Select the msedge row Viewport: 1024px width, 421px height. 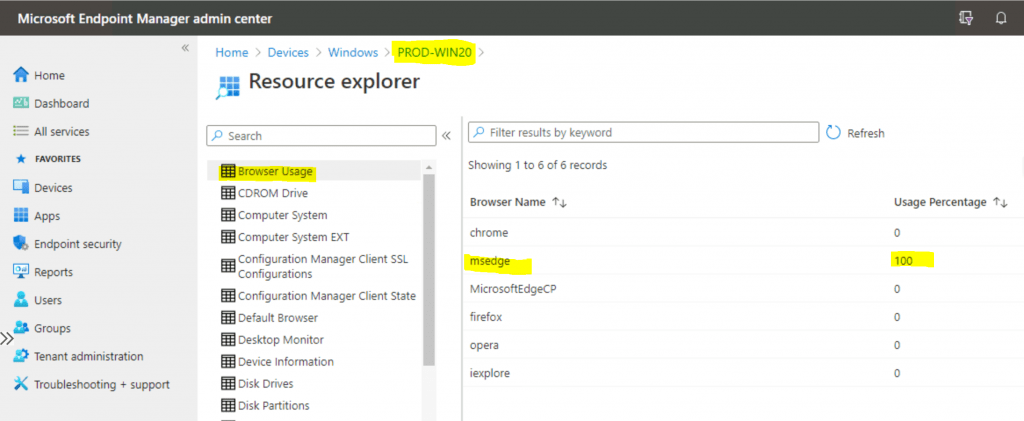pyautogui.click(x=743, y=261)
